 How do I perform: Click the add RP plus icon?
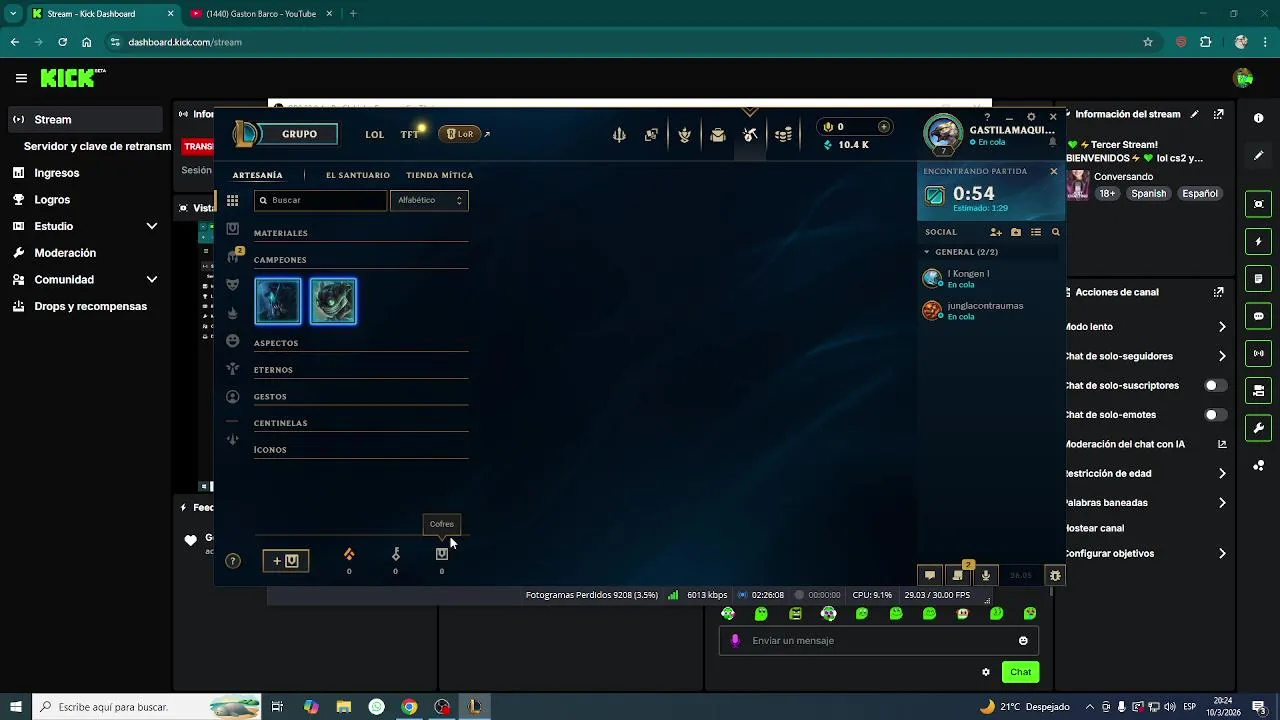(x=884, y=127)
